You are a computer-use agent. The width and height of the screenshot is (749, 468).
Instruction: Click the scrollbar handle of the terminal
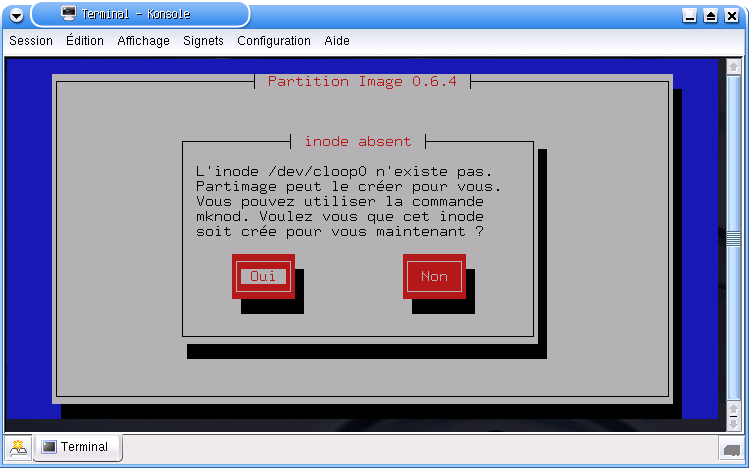(x=733, y=239)
